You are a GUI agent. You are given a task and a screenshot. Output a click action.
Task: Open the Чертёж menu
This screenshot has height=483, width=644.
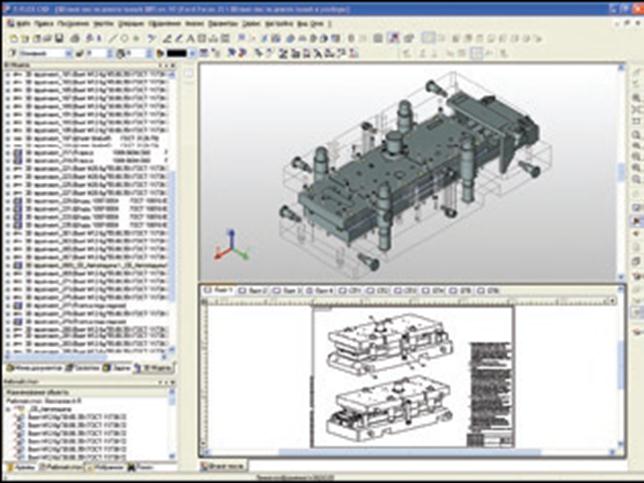click(103, 24)
